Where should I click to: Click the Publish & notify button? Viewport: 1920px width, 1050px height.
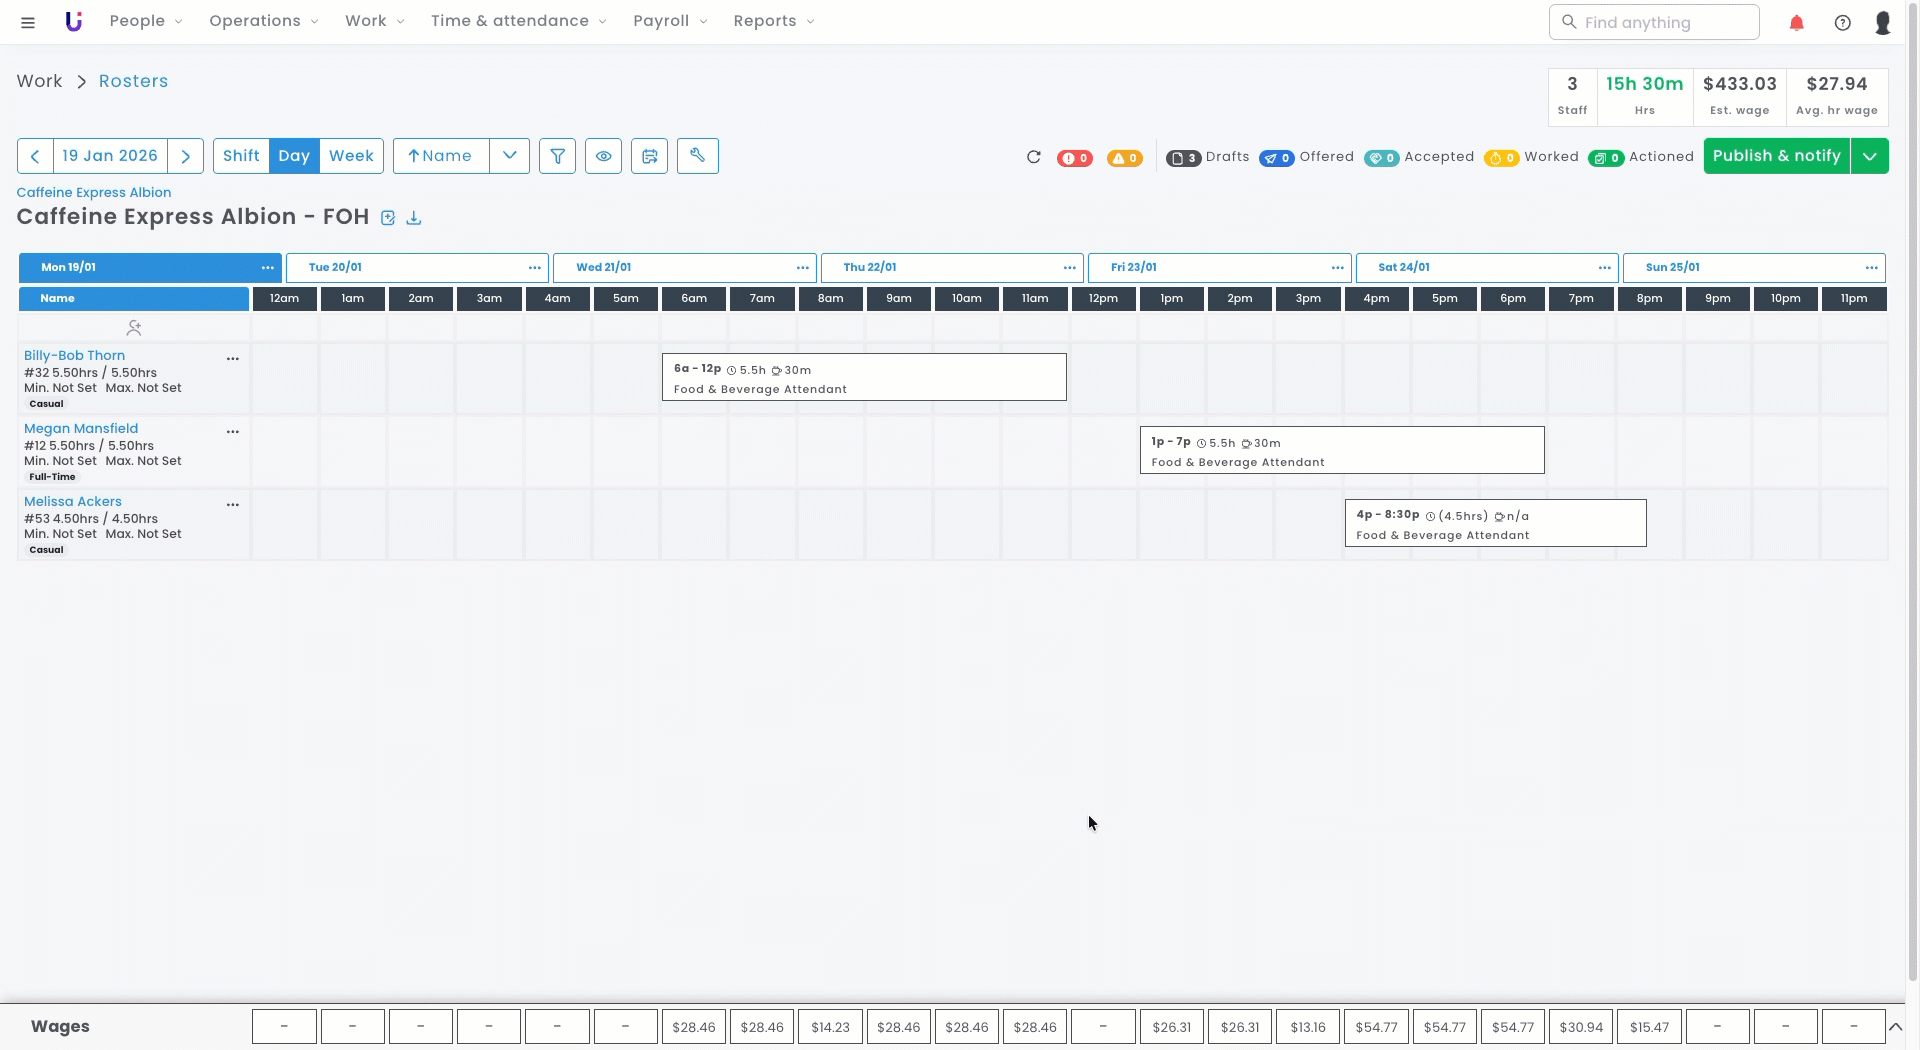1776,156
